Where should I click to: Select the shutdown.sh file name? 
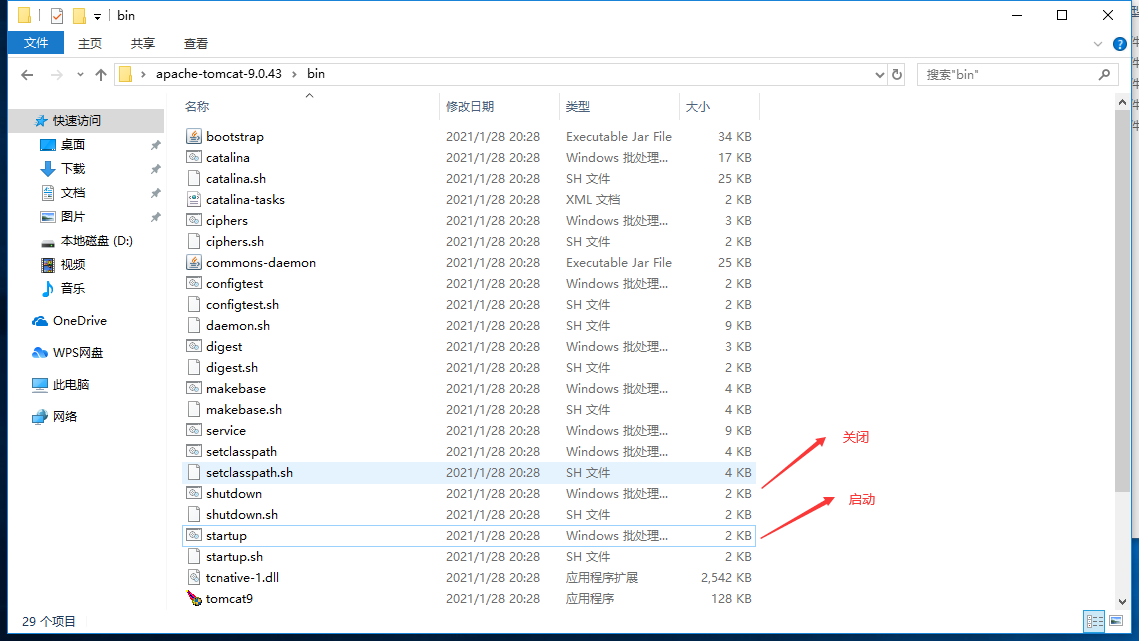(x=242, y=515)
